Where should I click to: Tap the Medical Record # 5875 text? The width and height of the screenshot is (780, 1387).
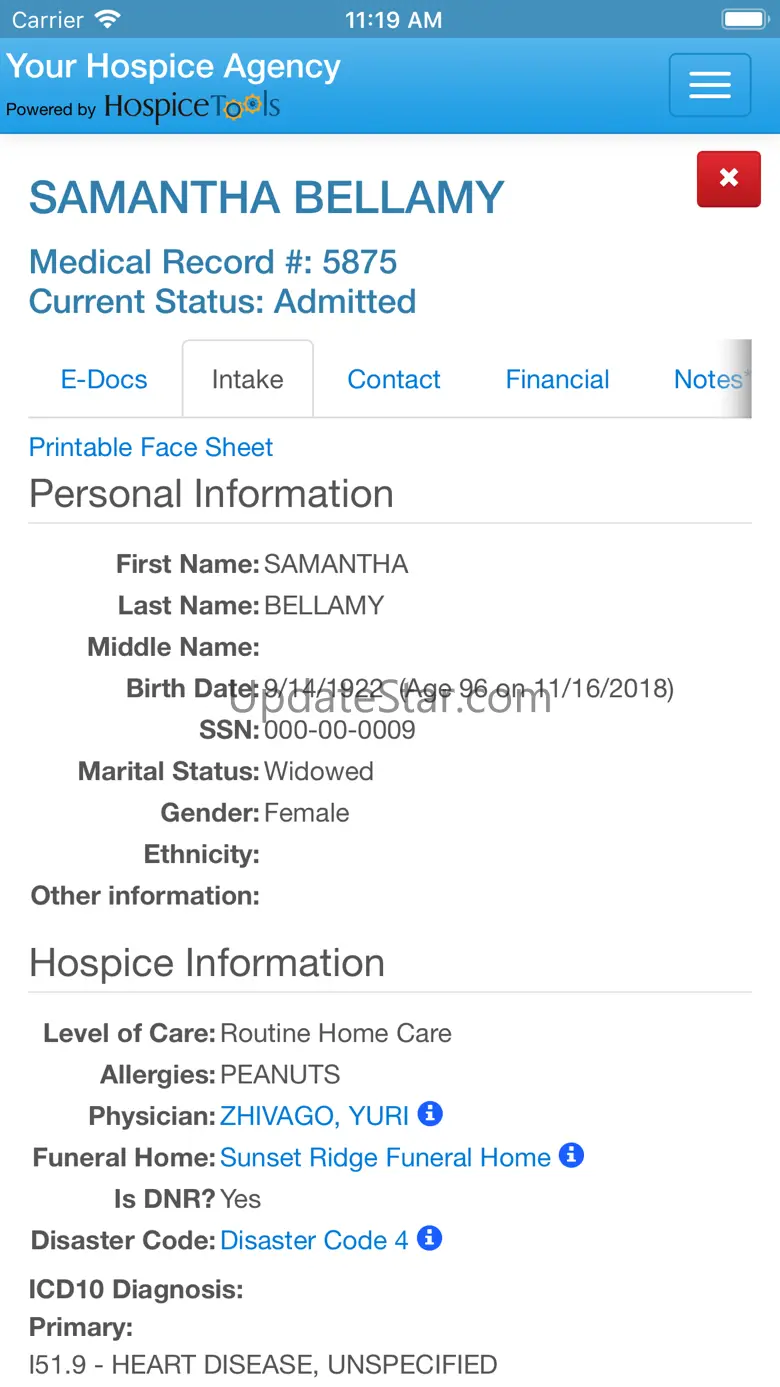[x=213, y=262]
